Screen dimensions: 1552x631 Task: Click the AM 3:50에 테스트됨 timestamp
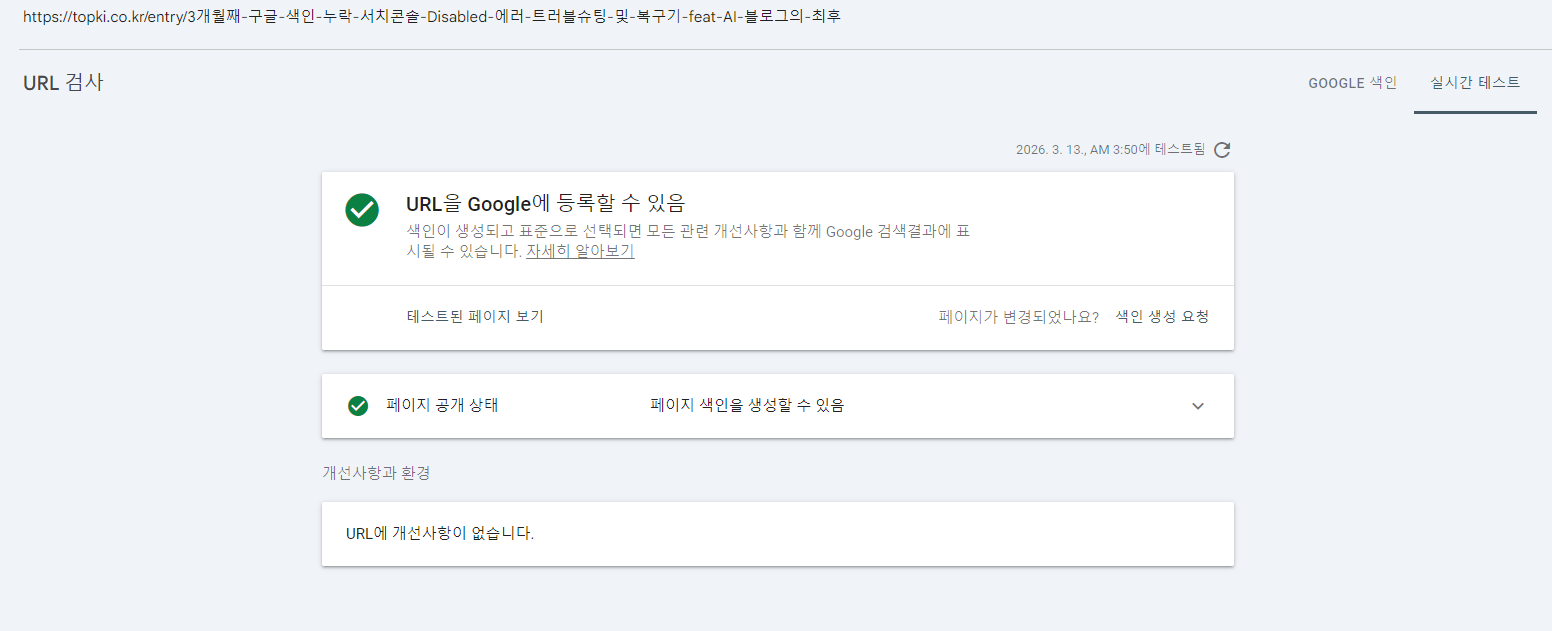[1110, 150]
